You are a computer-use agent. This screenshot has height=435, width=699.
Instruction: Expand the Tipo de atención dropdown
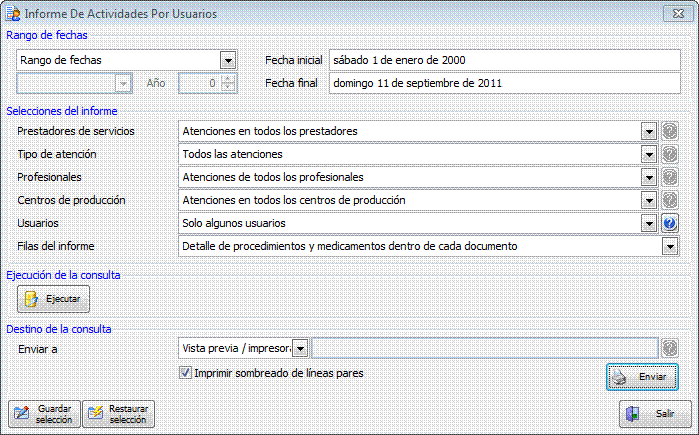(x=649, y=154)
